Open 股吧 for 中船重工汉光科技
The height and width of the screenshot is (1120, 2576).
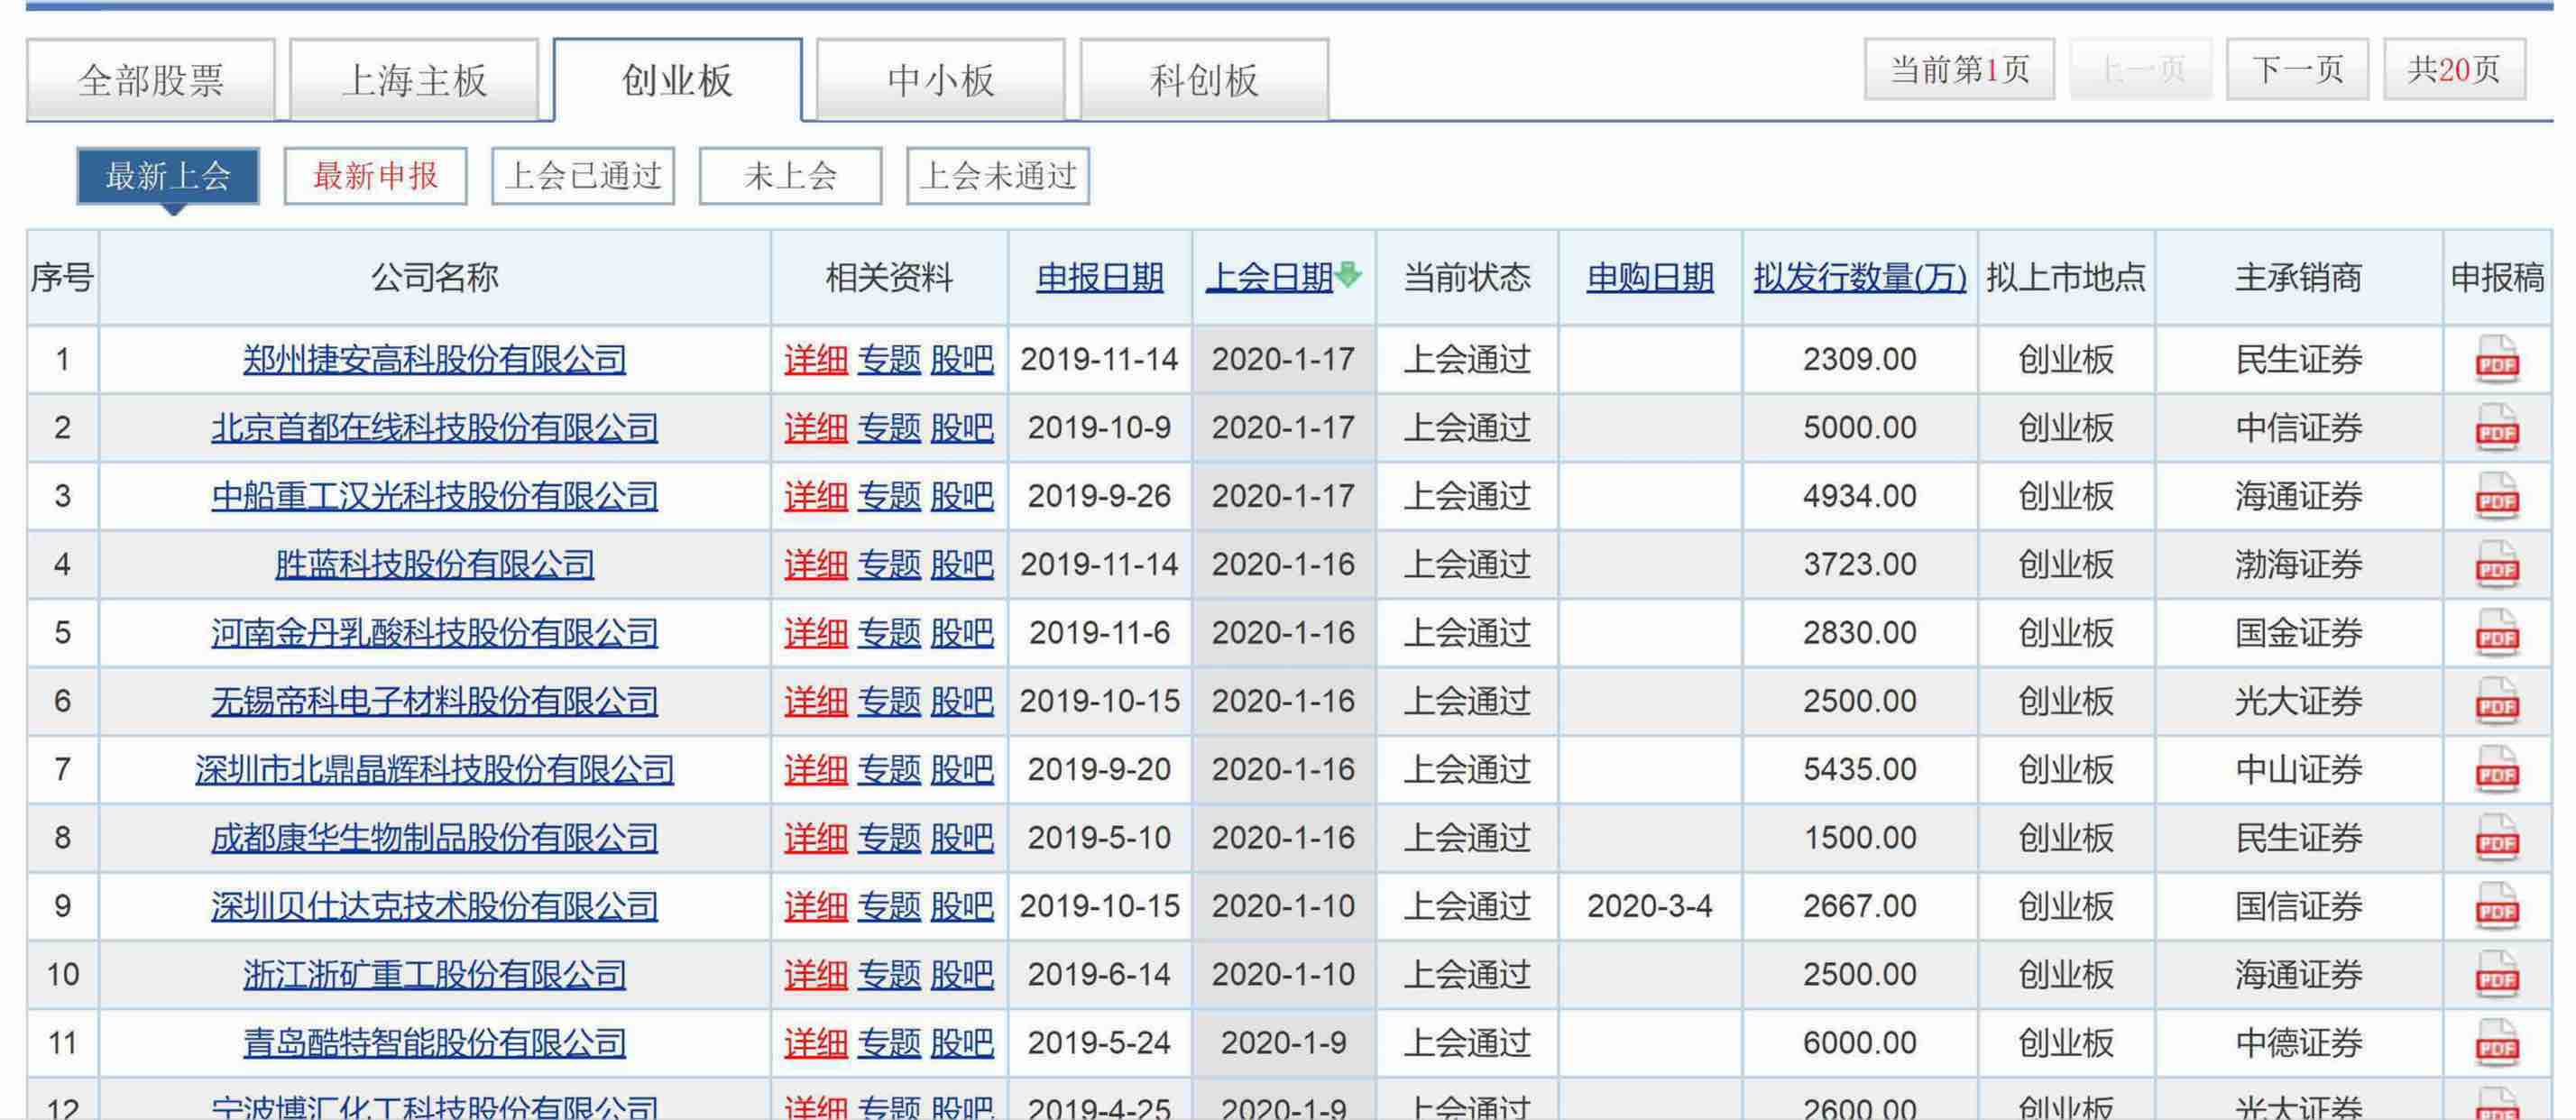point(962,496)
